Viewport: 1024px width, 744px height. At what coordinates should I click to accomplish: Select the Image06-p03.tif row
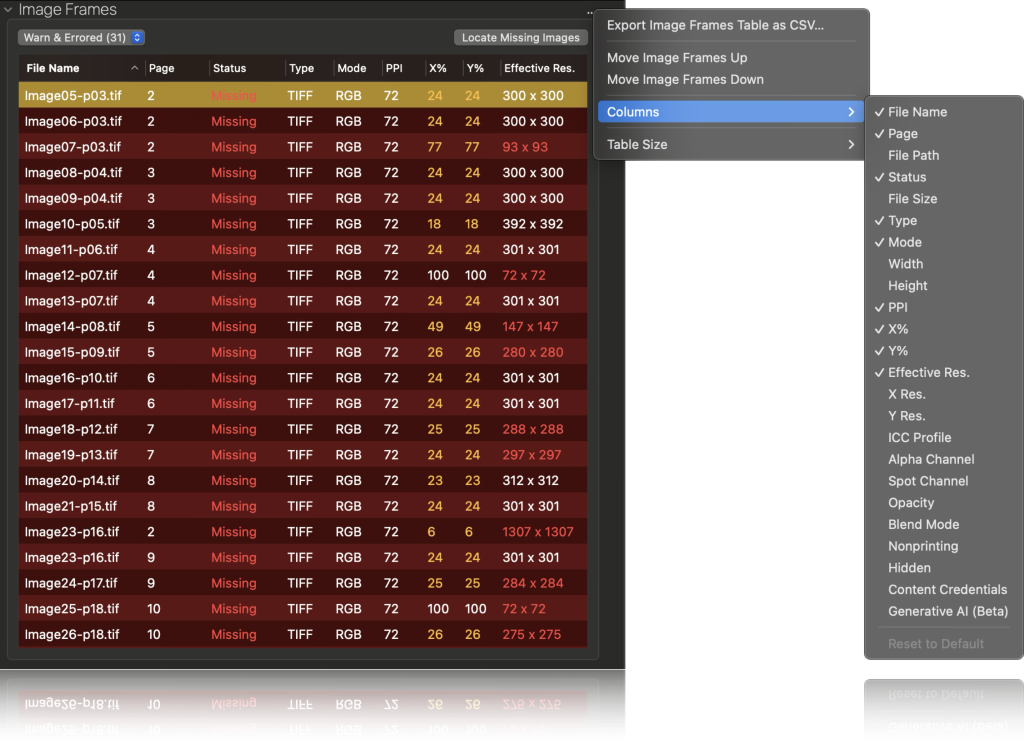pyautogui.click(x=302, y=121)
